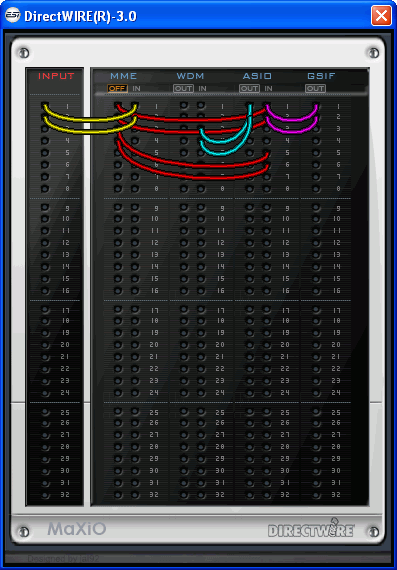Toggle the MME OFF switch

117,88
